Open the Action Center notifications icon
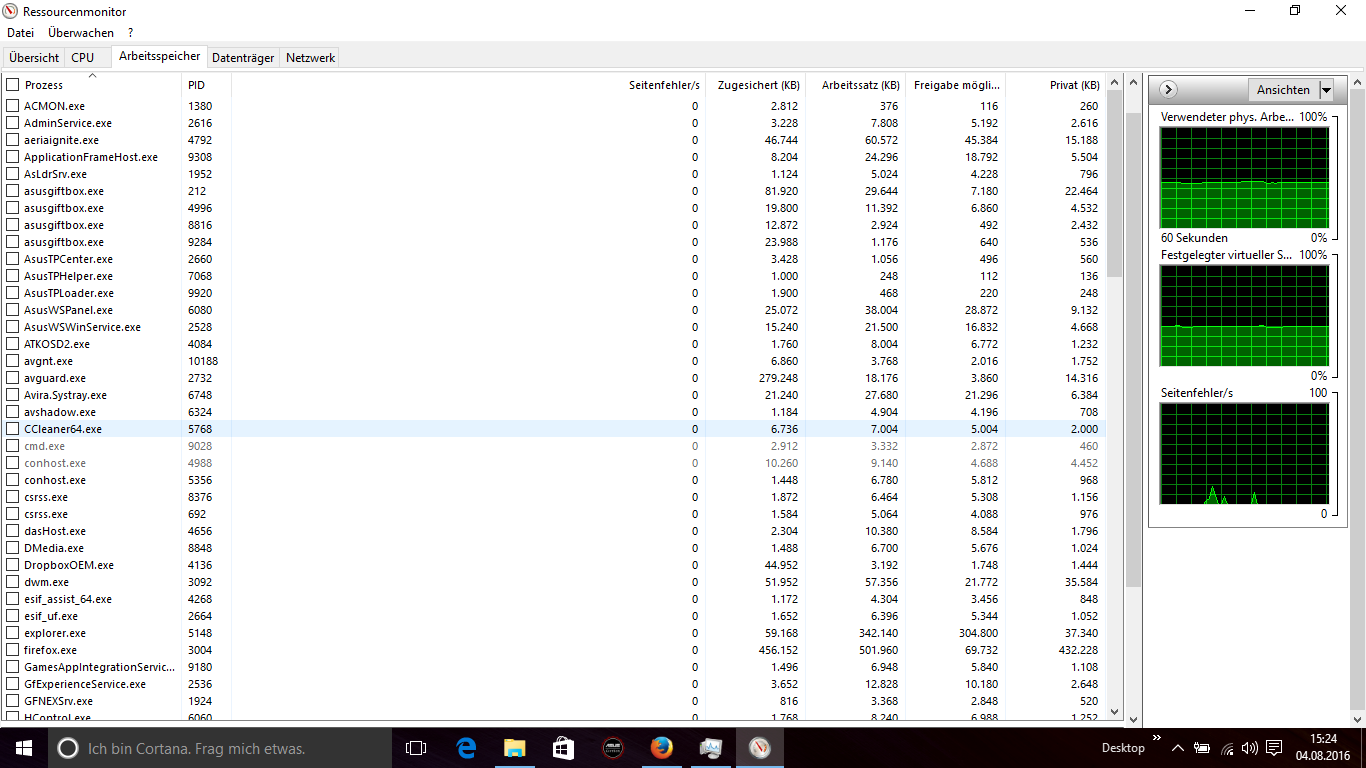 coord(1274,748)
